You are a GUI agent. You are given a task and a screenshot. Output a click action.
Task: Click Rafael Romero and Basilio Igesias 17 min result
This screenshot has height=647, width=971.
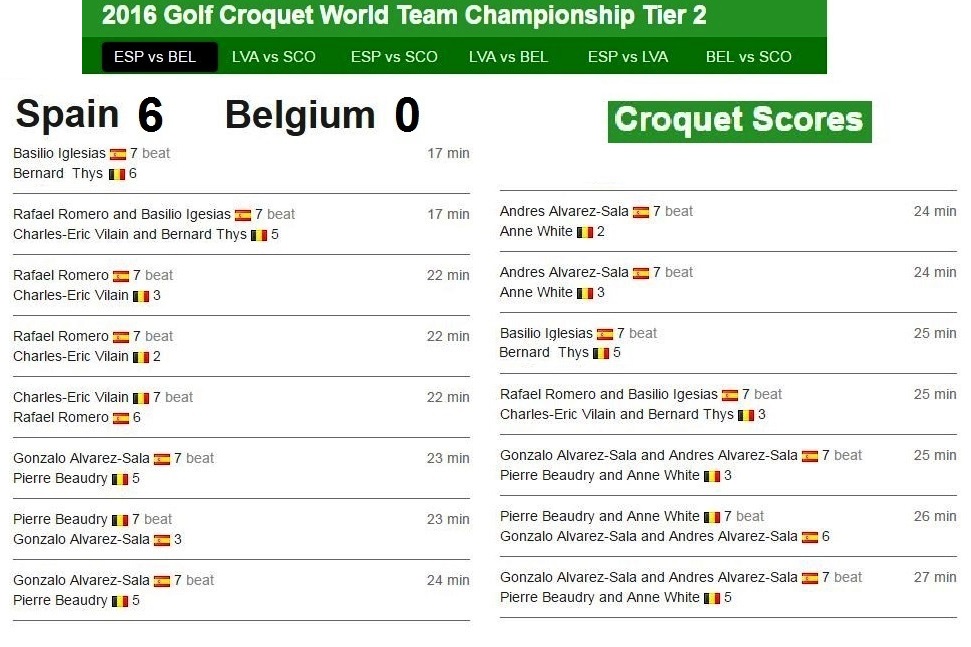[242, 224]
